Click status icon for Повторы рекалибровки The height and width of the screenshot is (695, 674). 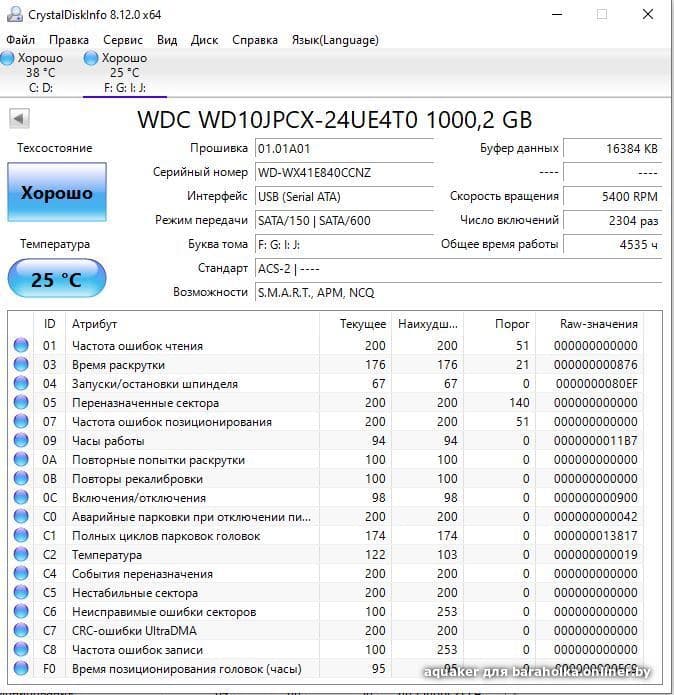pos(21,479)
